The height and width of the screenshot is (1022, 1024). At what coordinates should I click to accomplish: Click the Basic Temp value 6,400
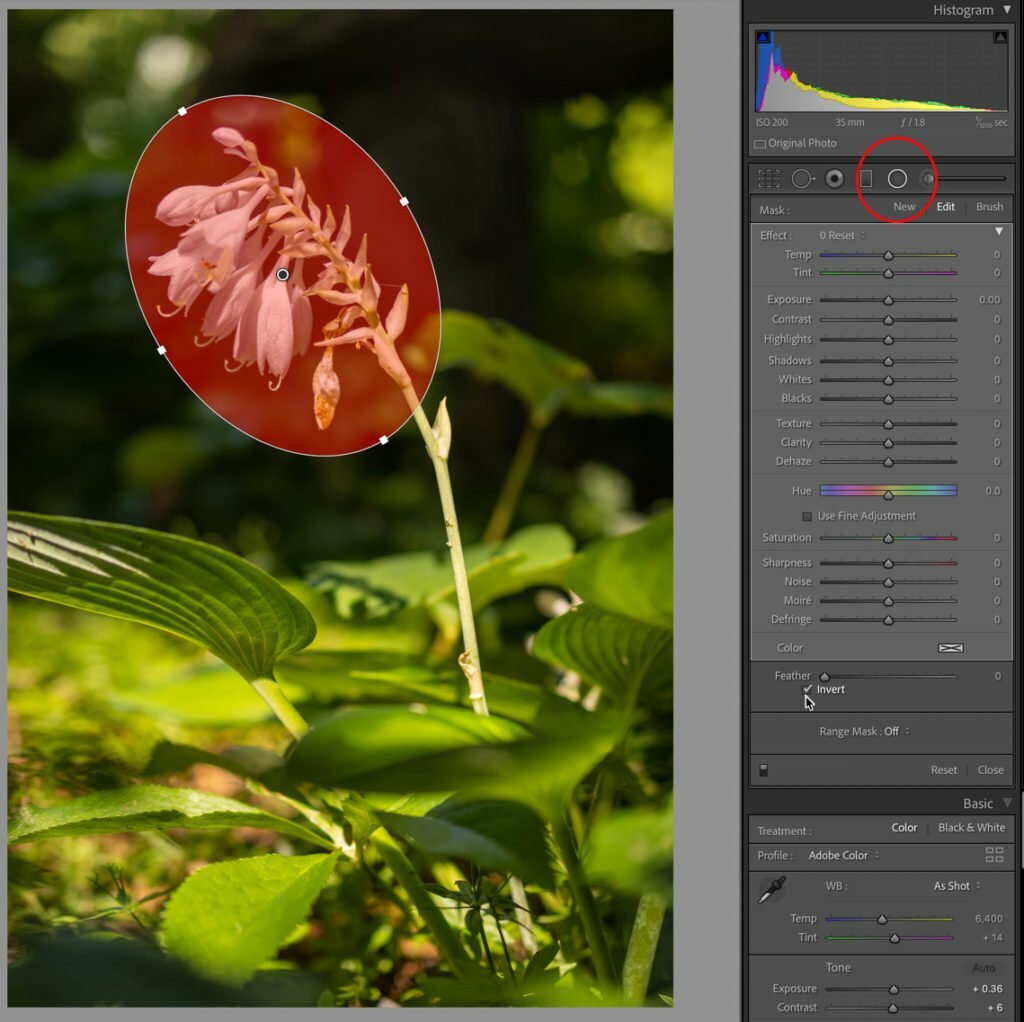pos(988,918)
